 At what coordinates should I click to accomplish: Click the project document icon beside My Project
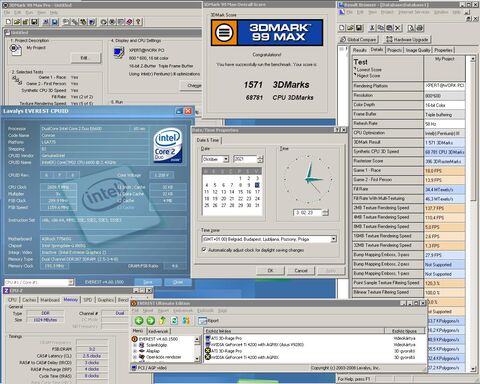coord(15,50)
